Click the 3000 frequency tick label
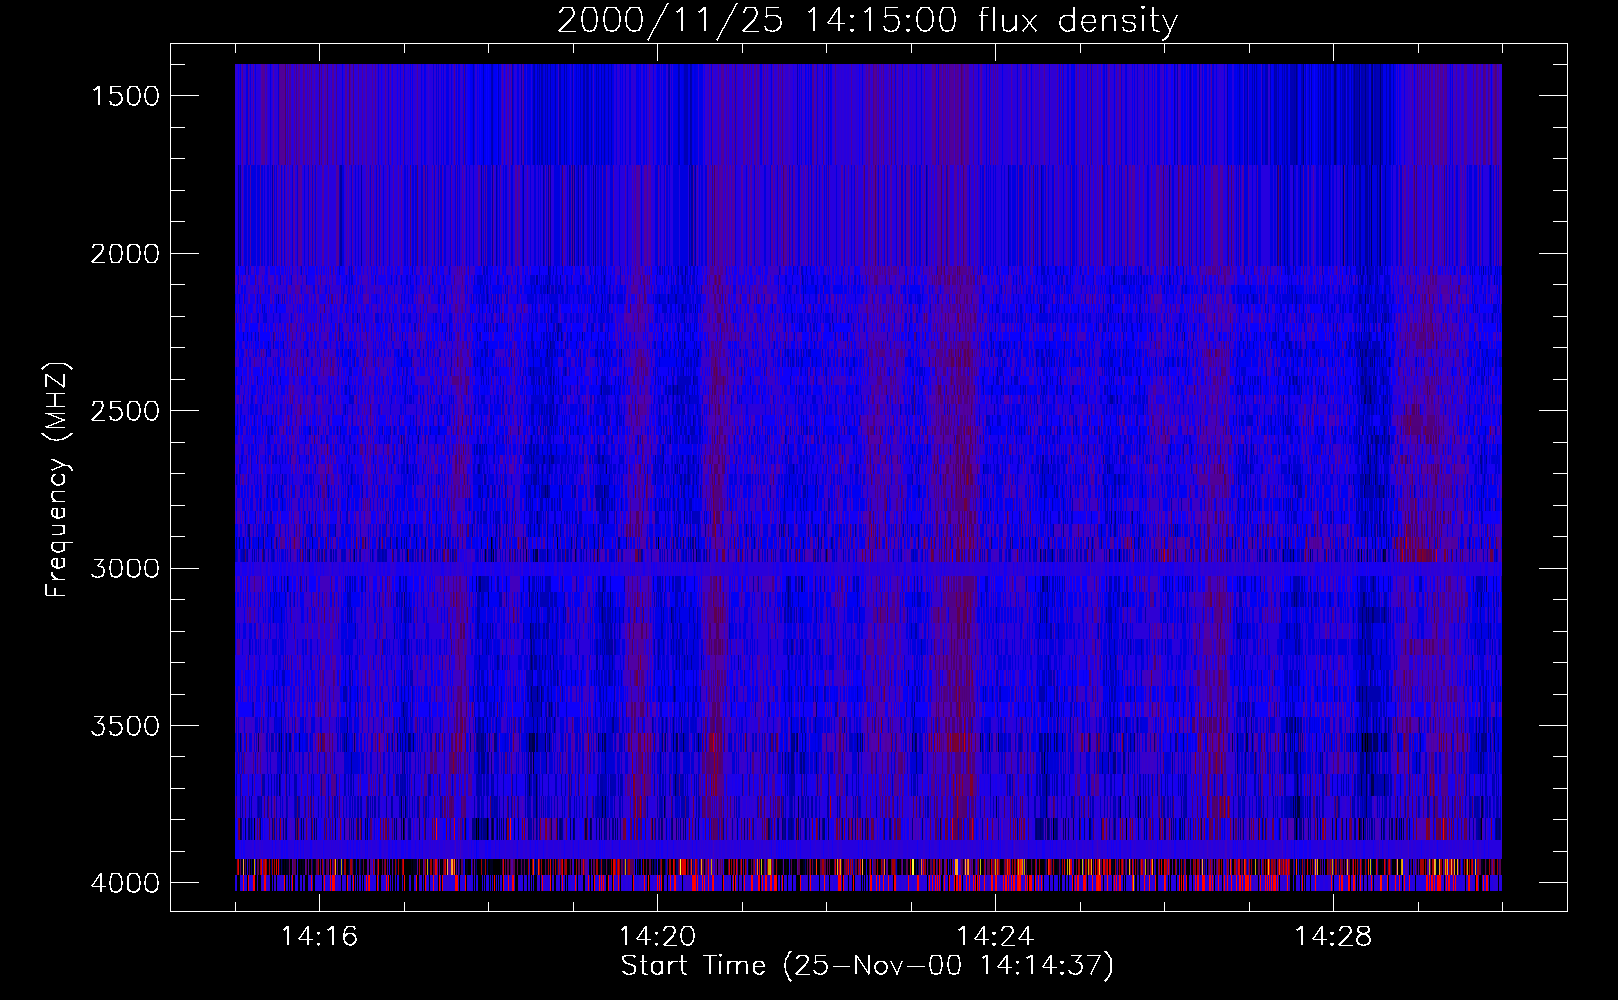Screen dimensions: 1618x1000 coord(125,568)
